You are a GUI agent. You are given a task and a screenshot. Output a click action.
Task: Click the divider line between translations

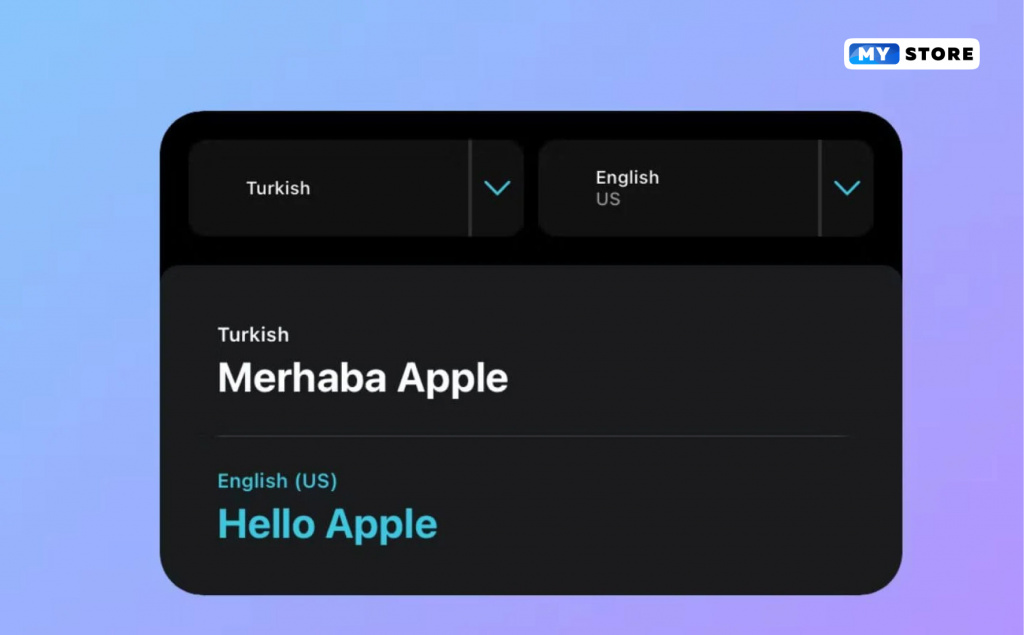pyautogui.click(x=533, y=435)
